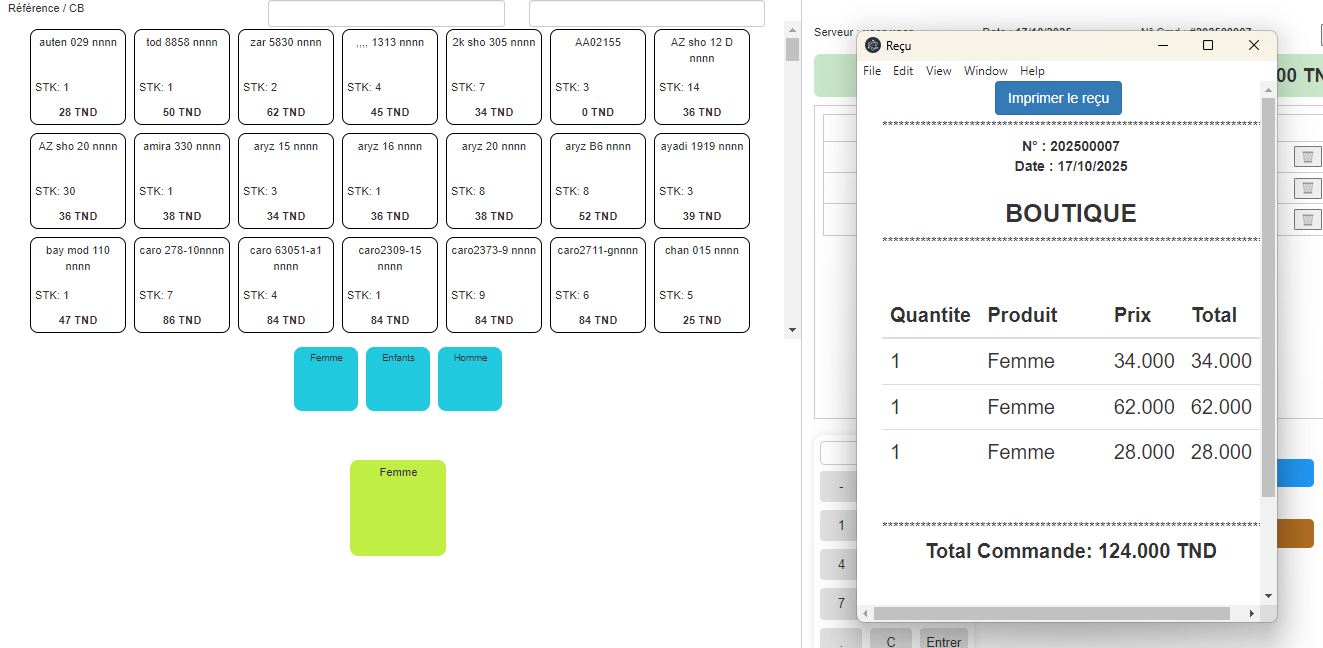The width and height of the screenshot is (1323, 648).
Task: Delete the second order line via its trash icon
Action: pyautogui.click(x=1307, y=188)
